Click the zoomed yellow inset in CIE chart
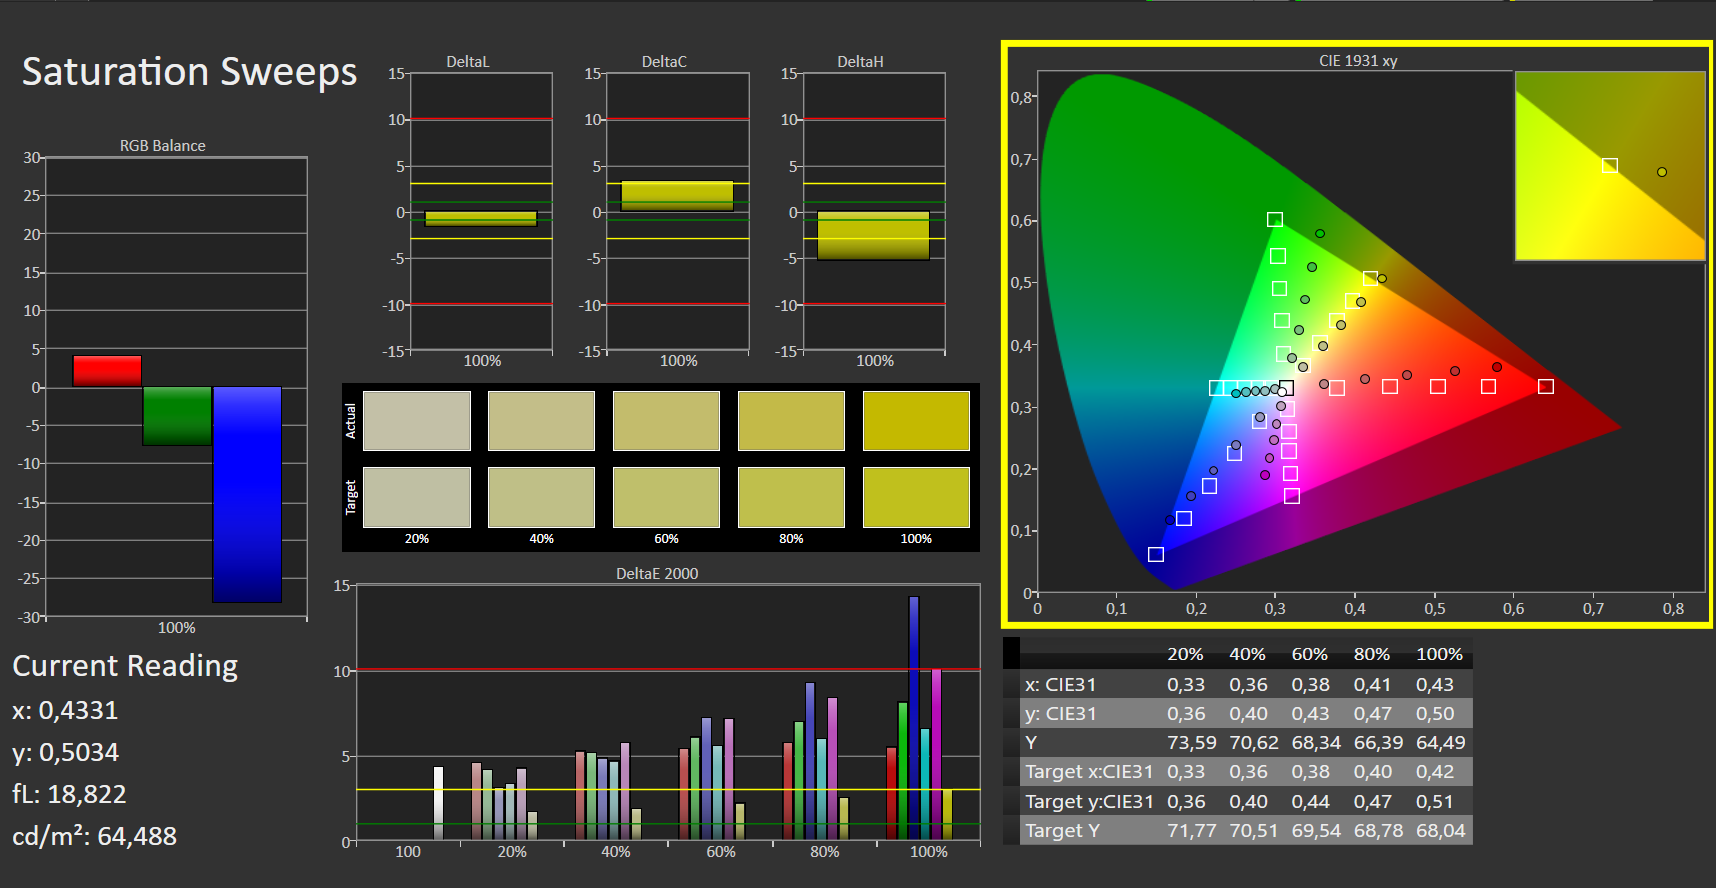The image size is (1716, 888). coord(1610,166)
